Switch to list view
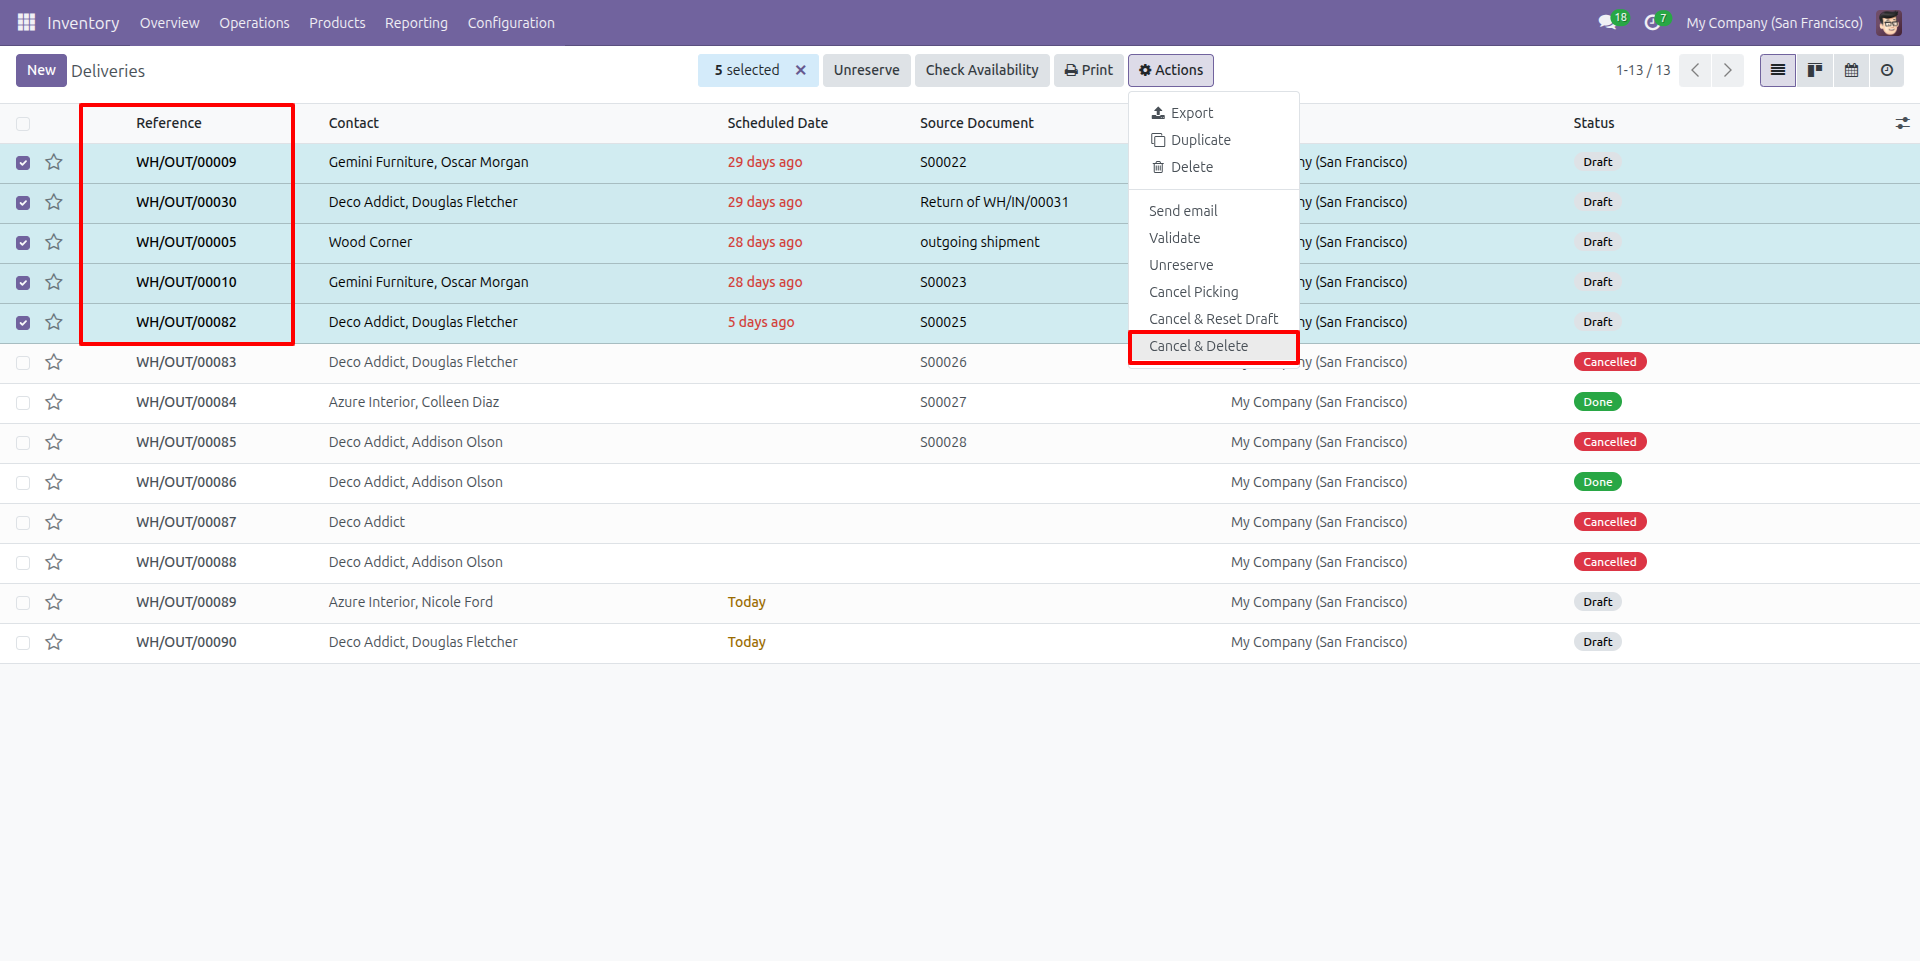 1777,70
